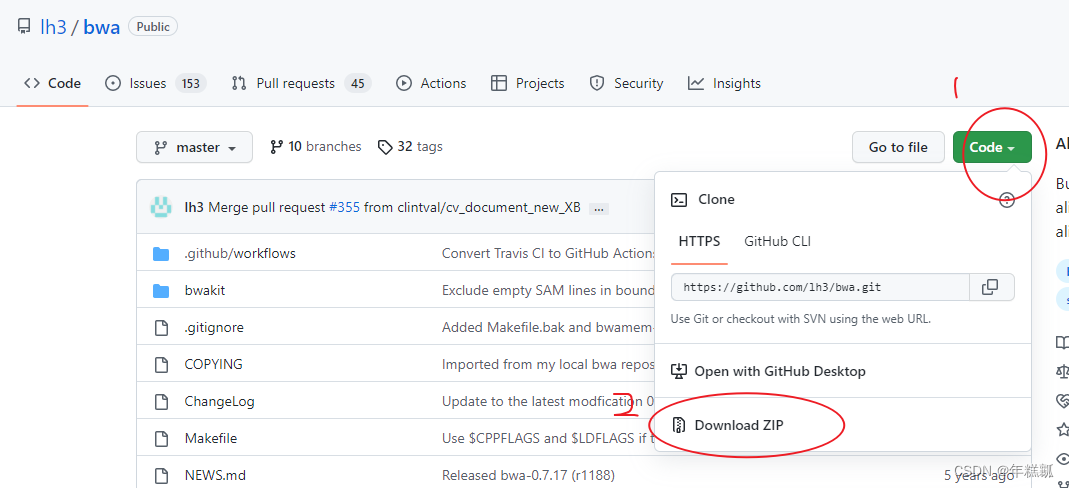Click the Pull requests count badge 45
Image resolution: width=1069 pixels, height=488 pixels.
[x=358, y=83]
